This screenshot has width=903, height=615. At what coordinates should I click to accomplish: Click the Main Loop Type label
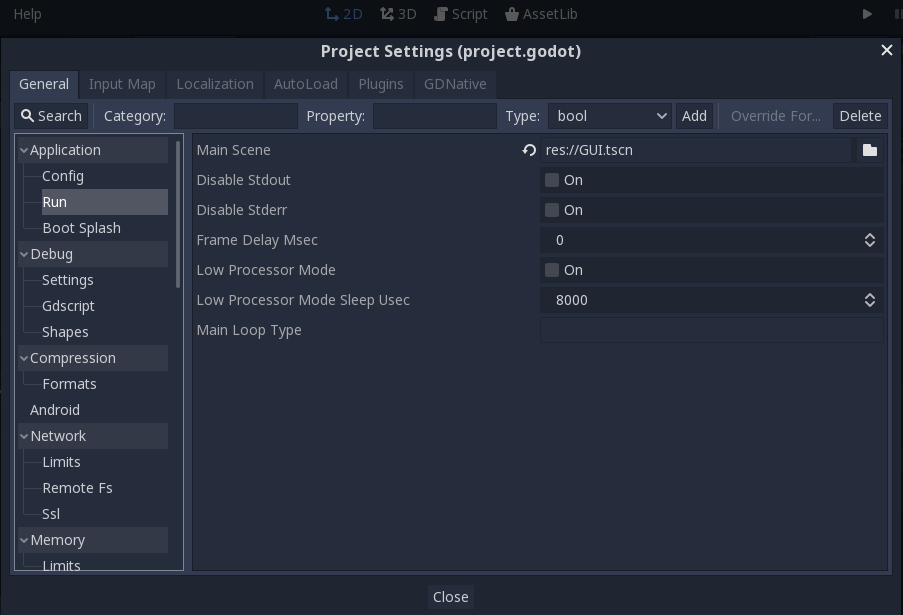point(249,331)
